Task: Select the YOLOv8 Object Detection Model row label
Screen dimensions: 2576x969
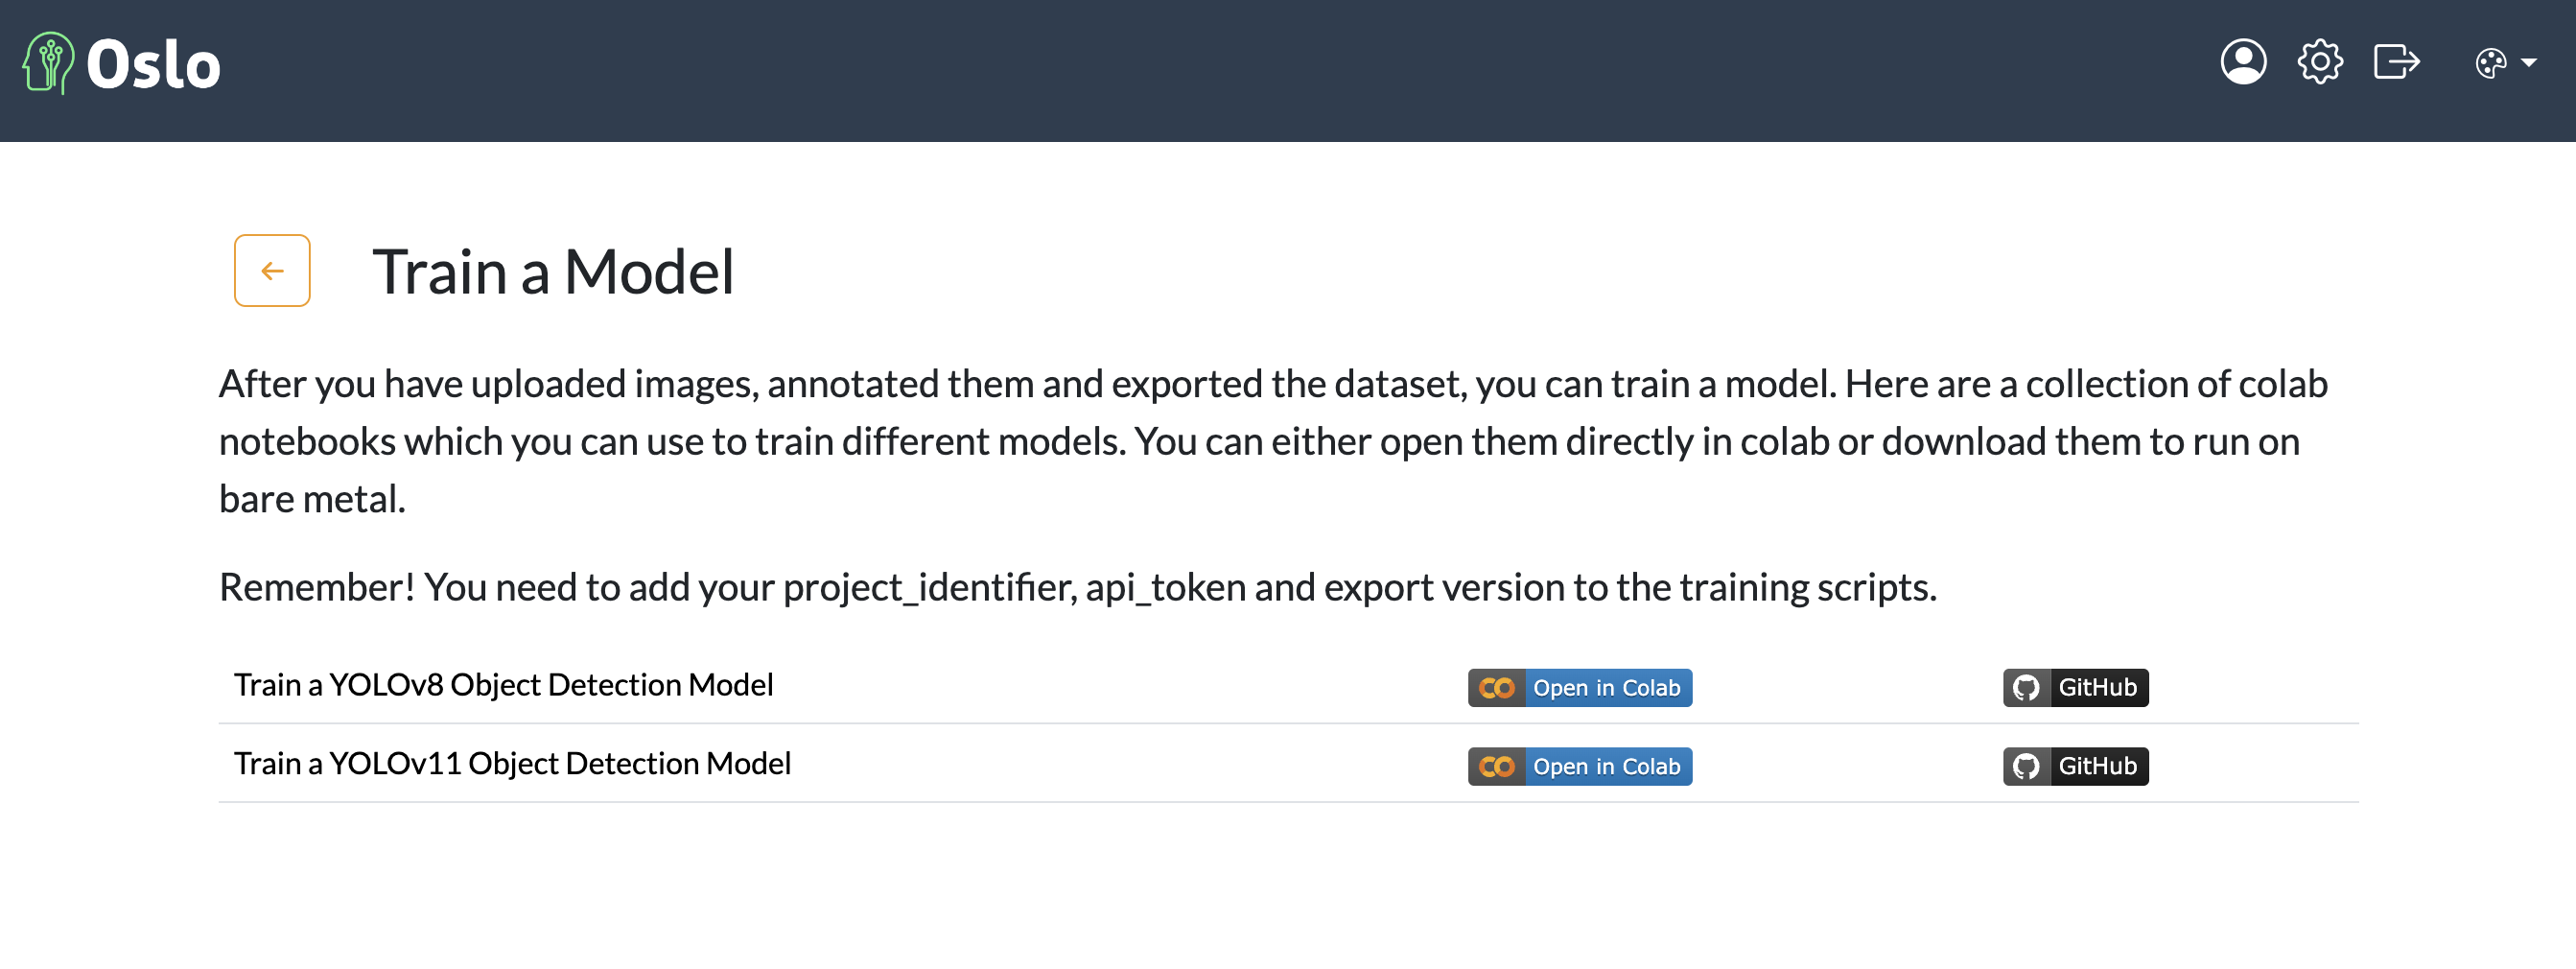Action: 503,685
